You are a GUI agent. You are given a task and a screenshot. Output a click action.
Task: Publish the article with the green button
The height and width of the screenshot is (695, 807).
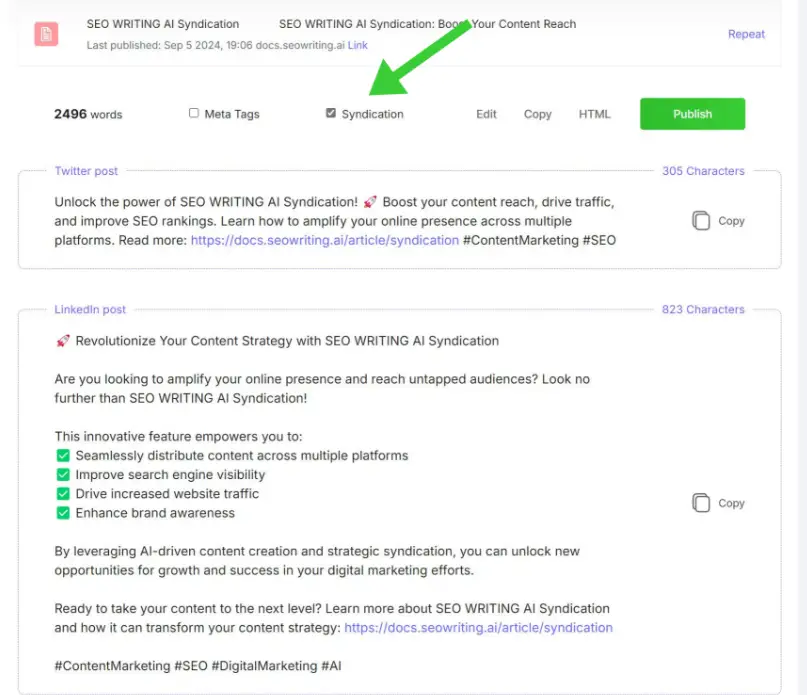(692, 114)
